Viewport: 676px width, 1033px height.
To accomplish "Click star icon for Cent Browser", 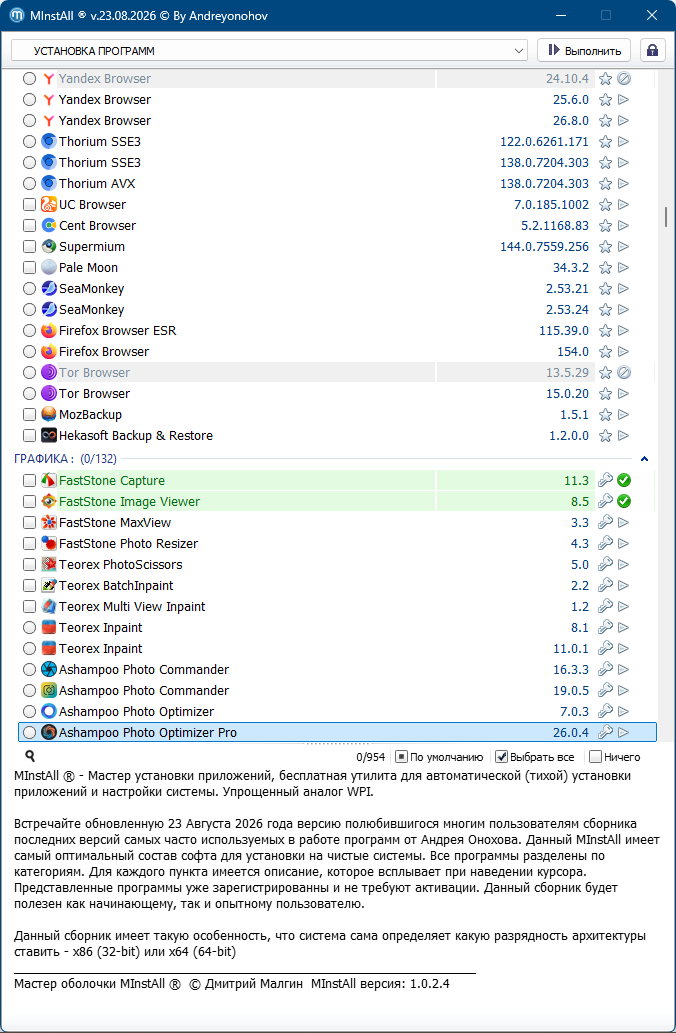I will [605, 226].
